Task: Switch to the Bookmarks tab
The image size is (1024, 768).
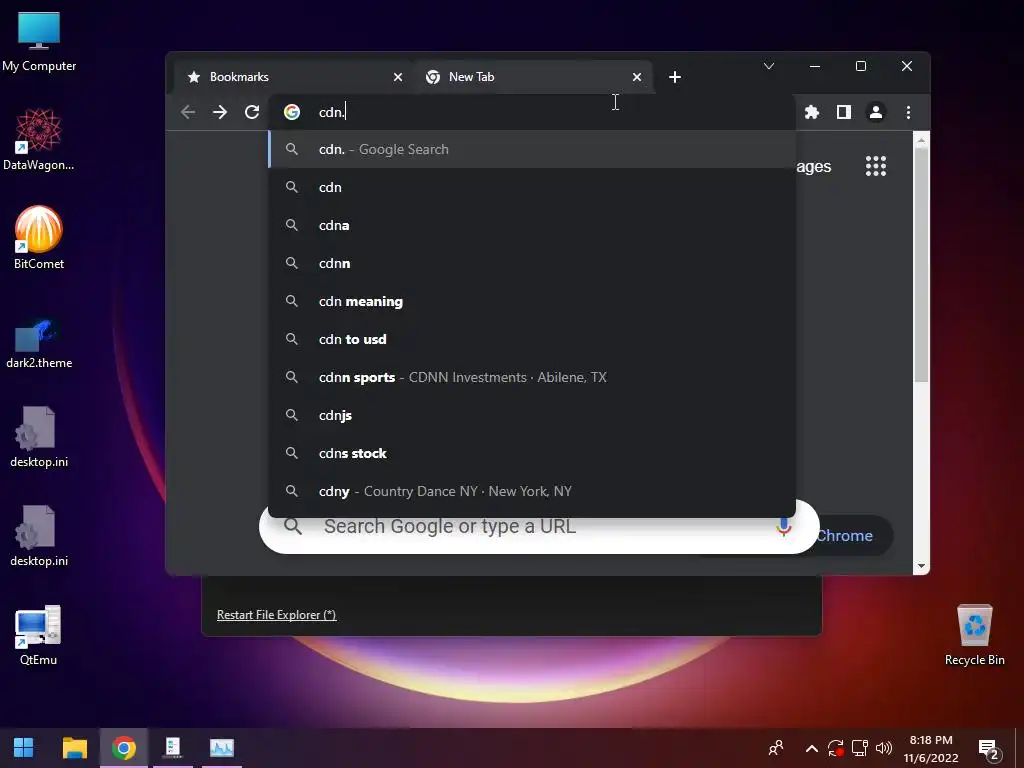Action: (x=293, y=77)
